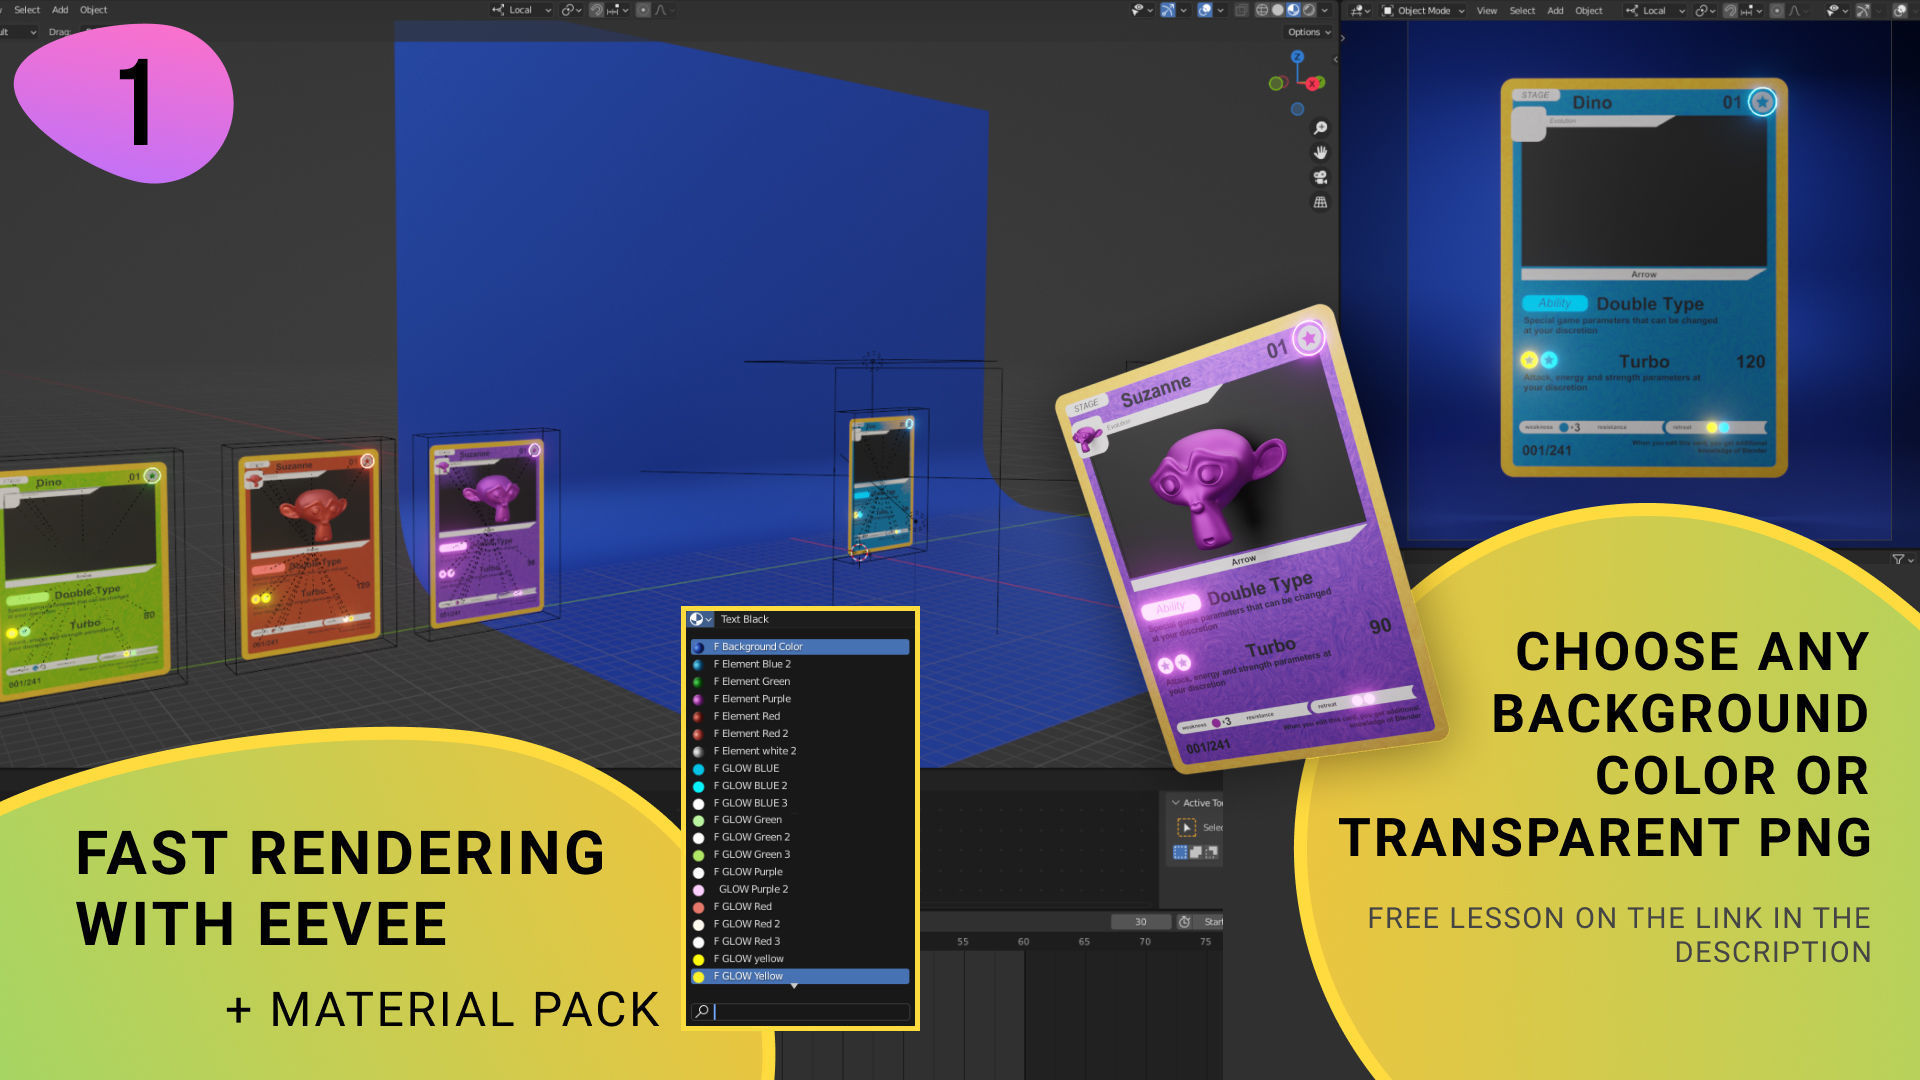The height and width of the screenshot is (1080, 1920).
Task: Switch to wireframe shading in left viewport
Action: coord(1262,10)
